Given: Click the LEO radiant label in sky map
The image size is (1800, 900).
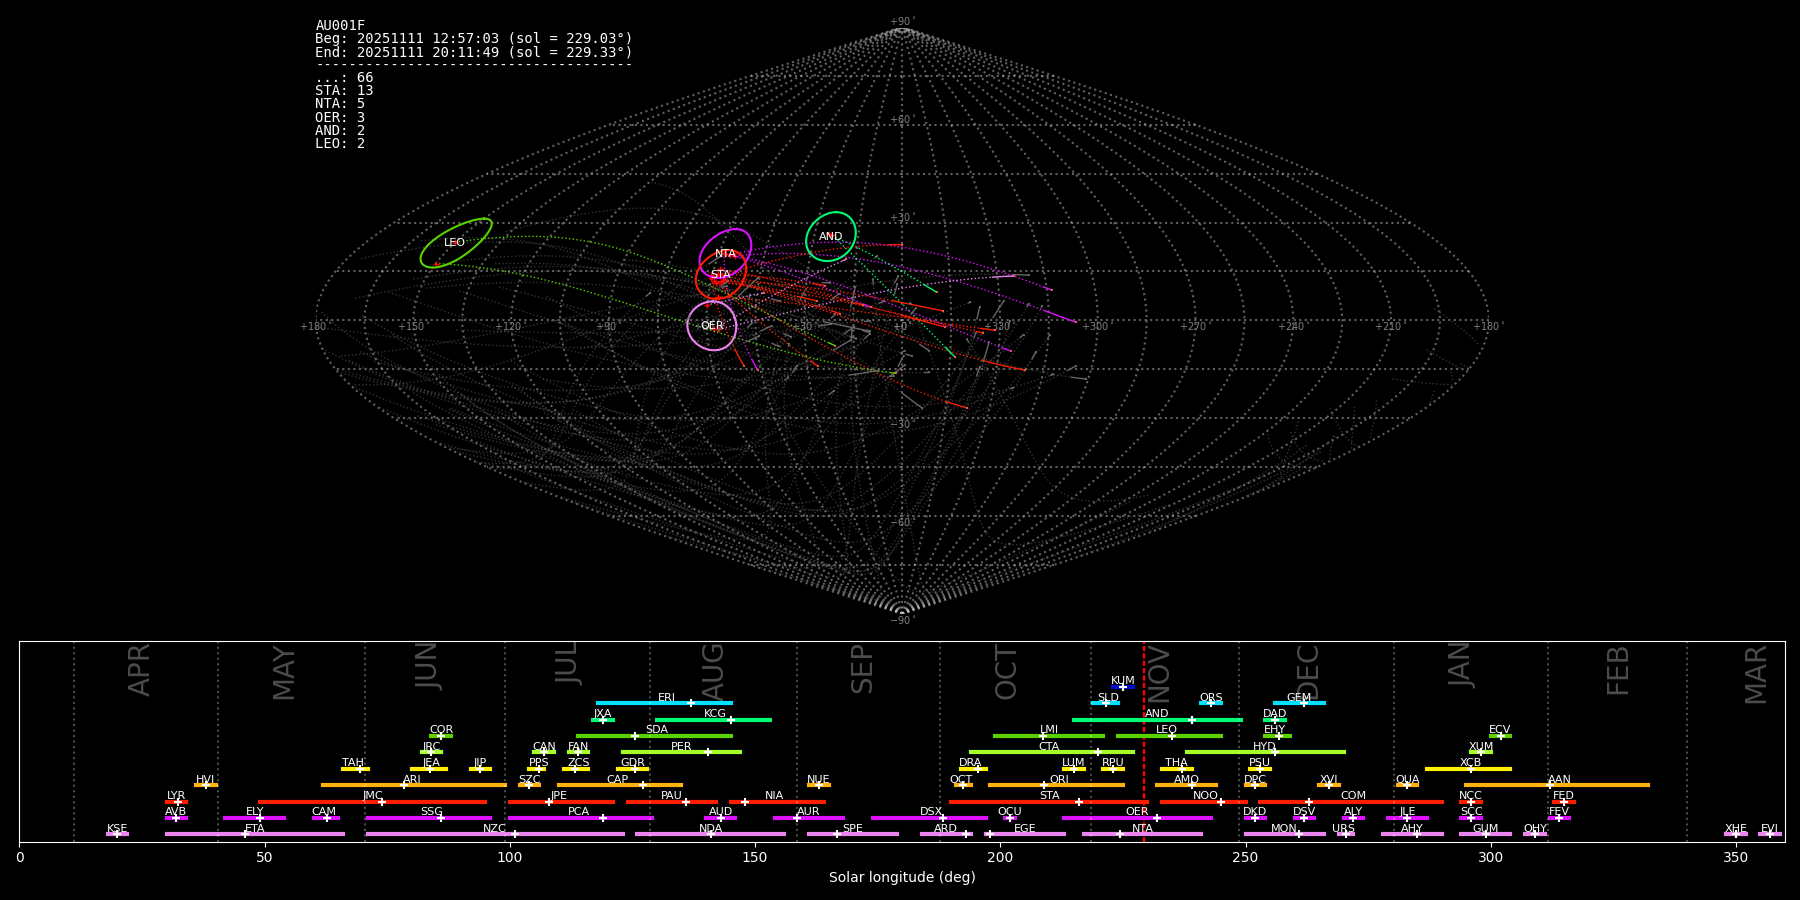Looking at the screenshot, I should point(454,243).
